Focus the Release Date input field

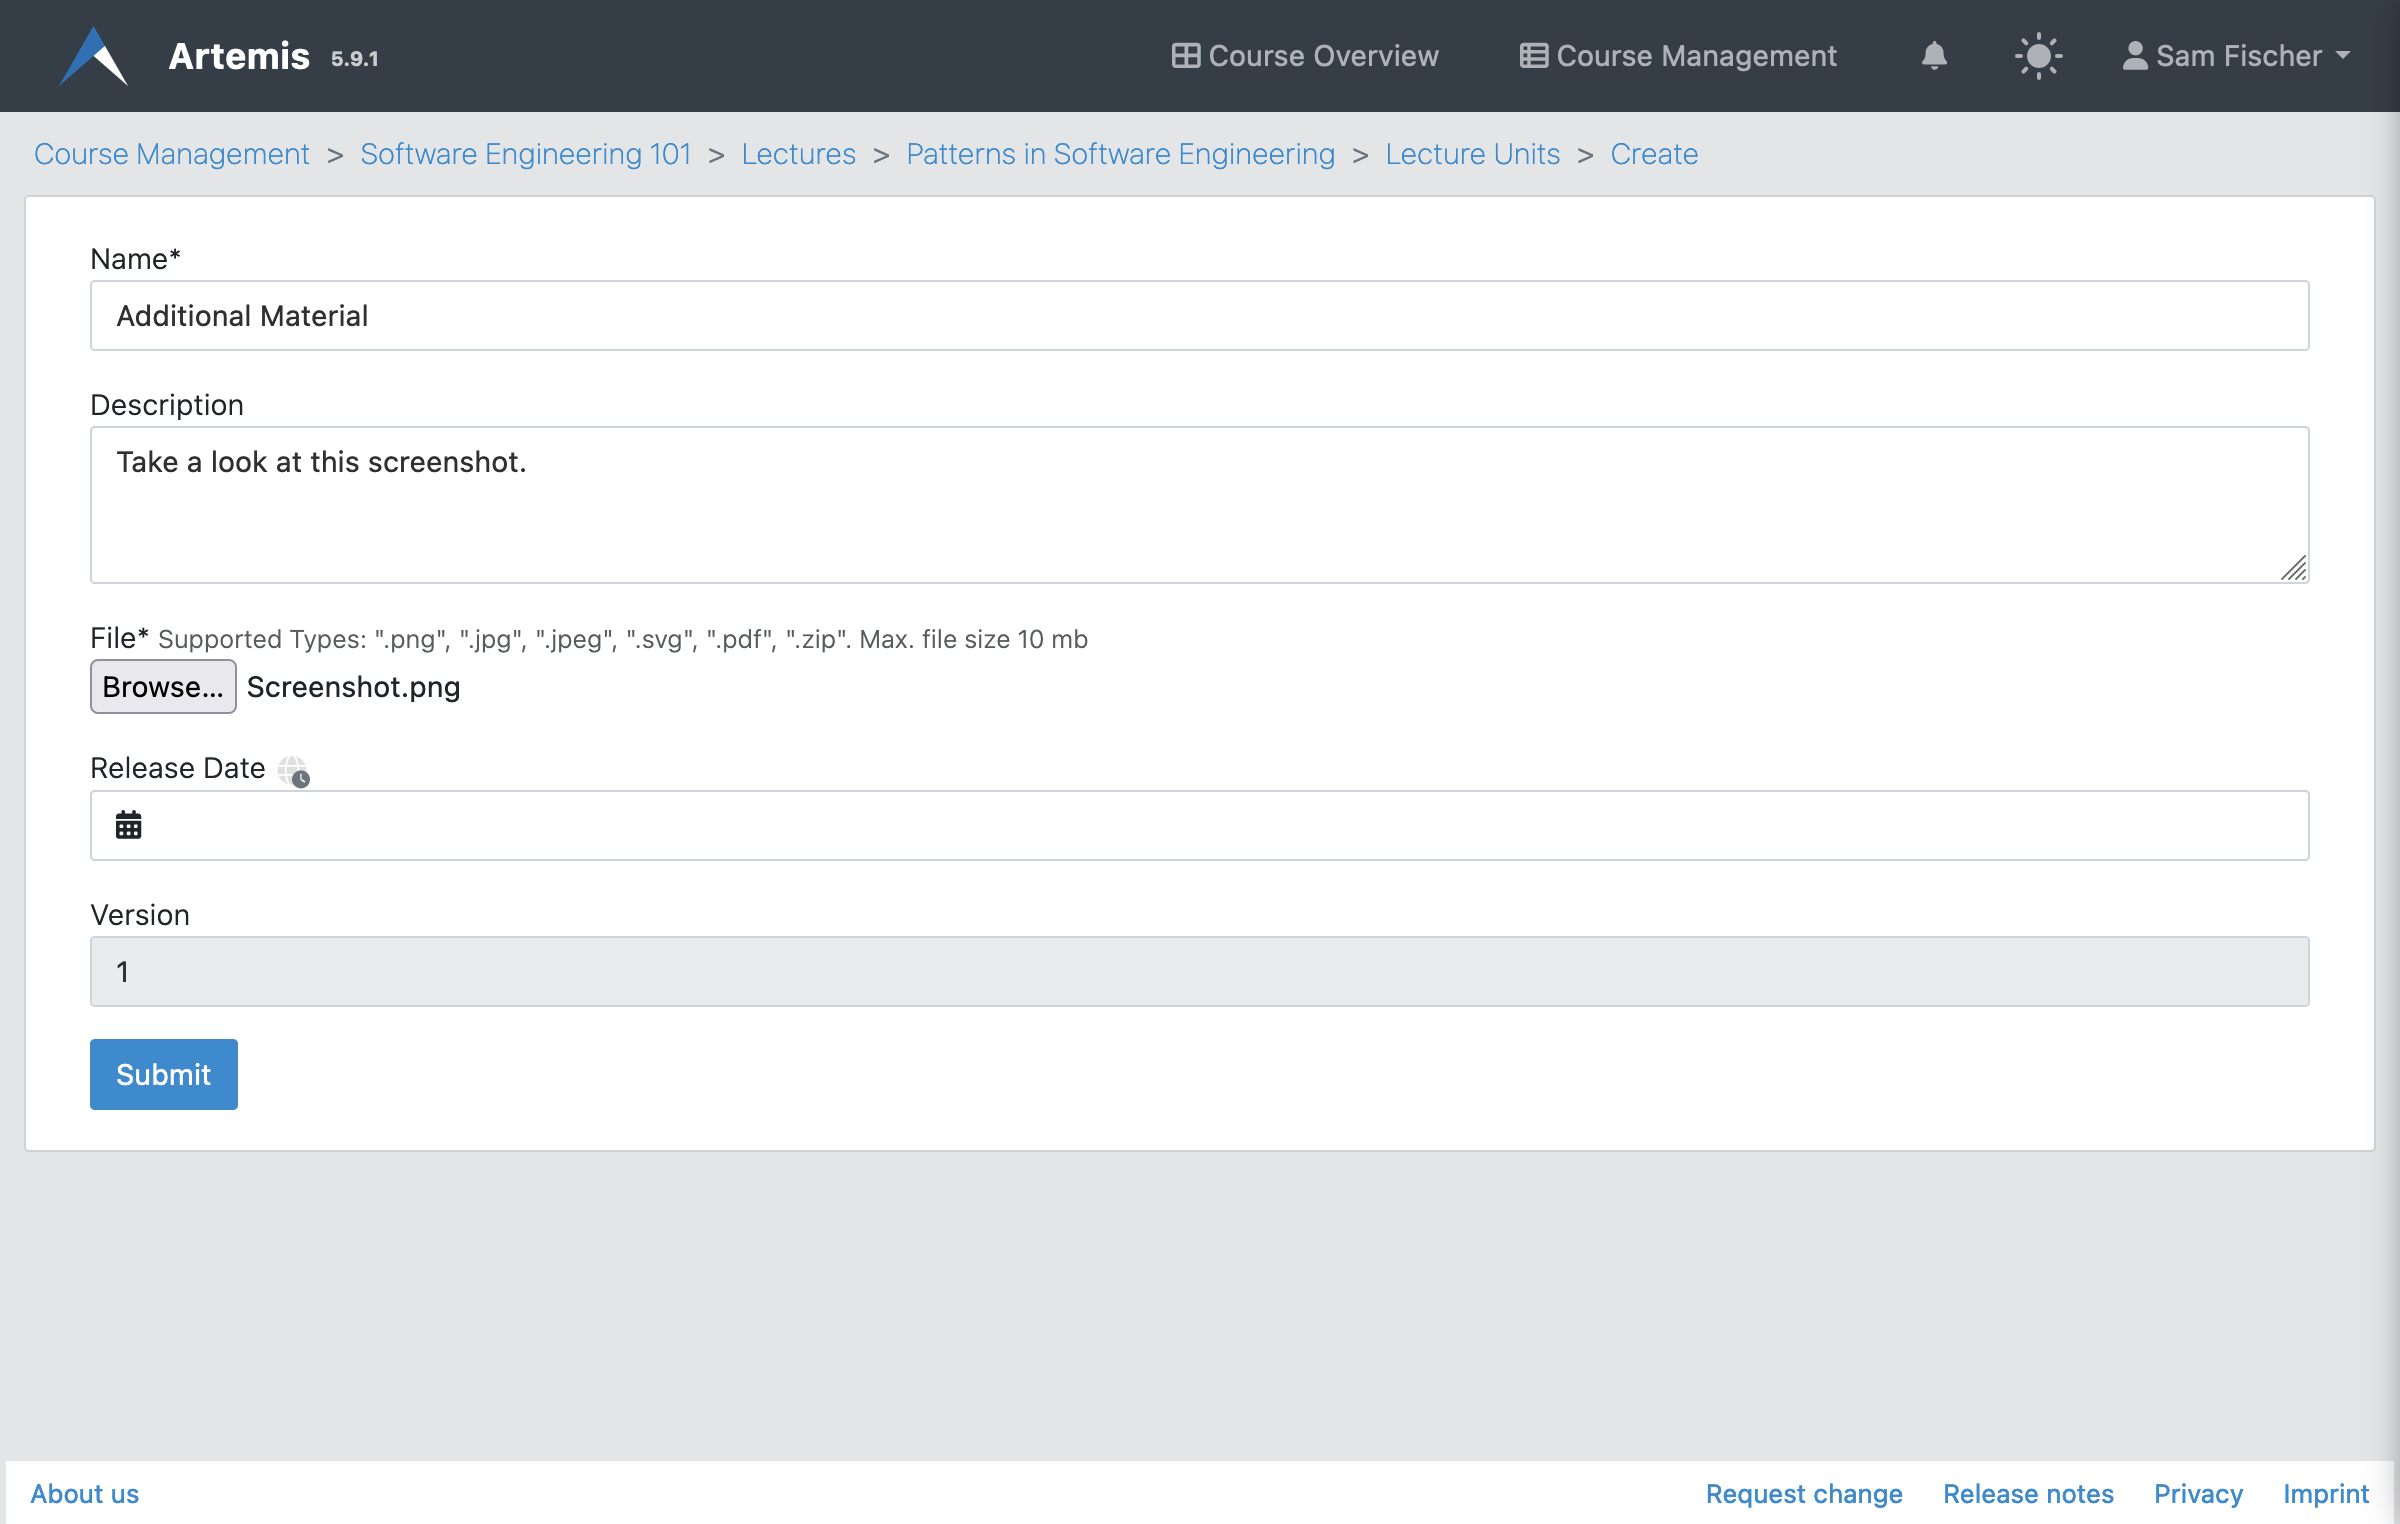[x=1199, y=826]
